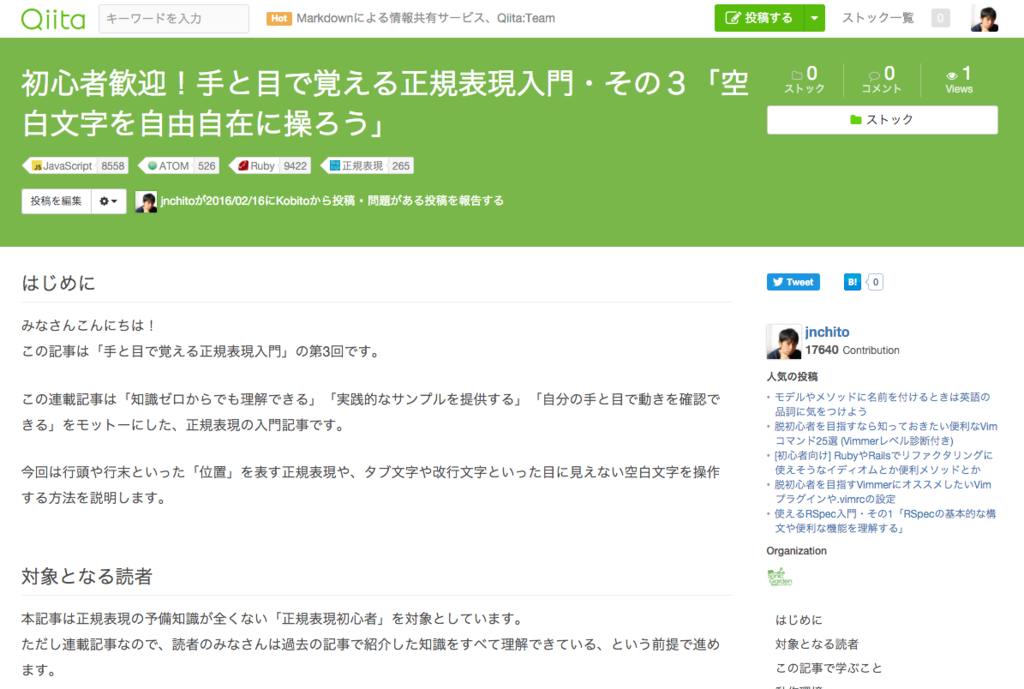Open popular post about モデルやメソッドに名前
Viewport: 1024px width, 689px height.
point(882,404)
